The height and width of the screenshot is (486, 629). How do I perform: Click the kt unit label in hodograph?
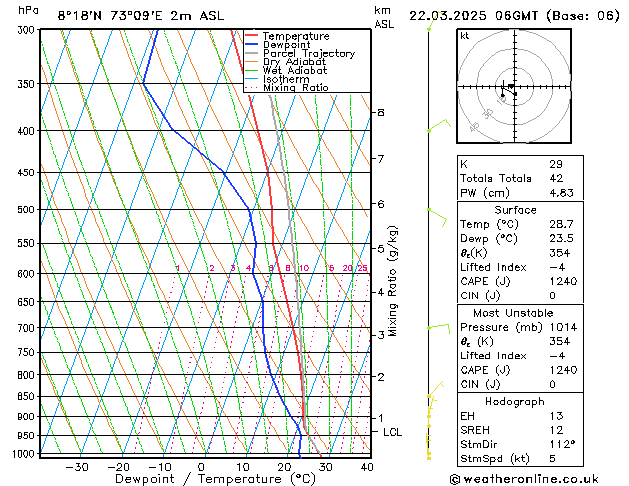465,36
